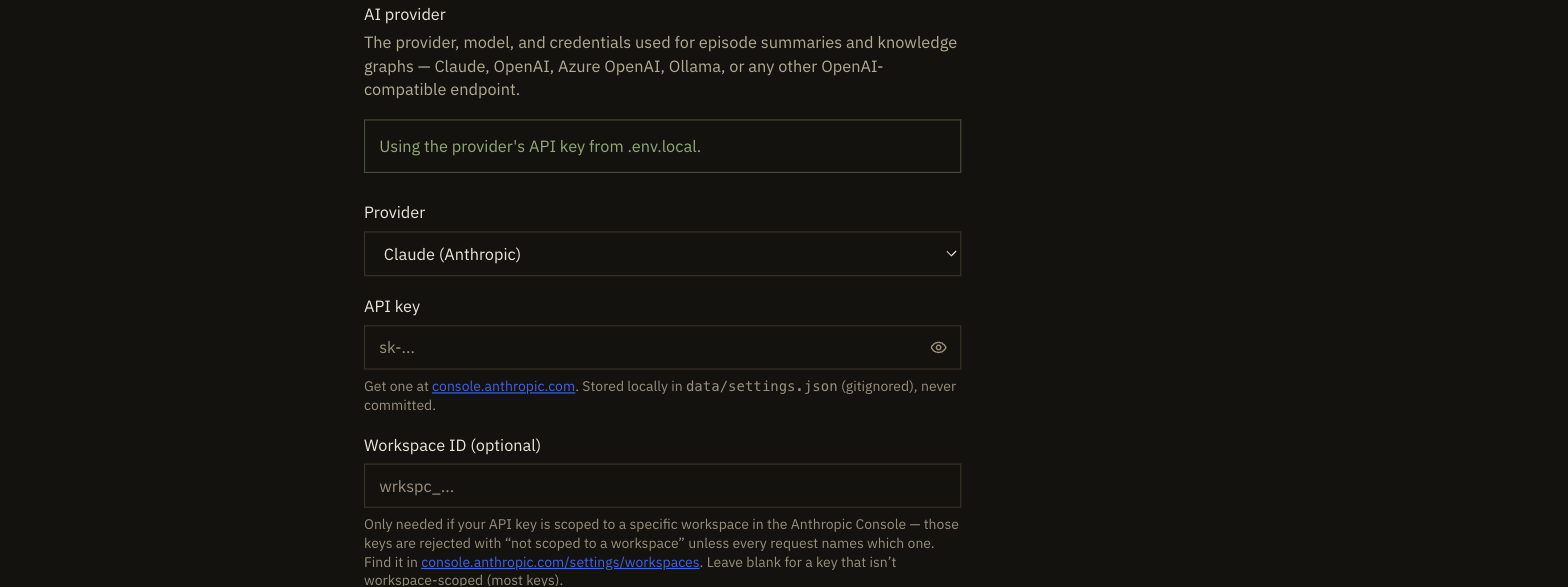The width and height of the screenshot is (1568, 587).
Task: Click the "Workspace ID (optional)" label
Action: click(x=452, y=445)
